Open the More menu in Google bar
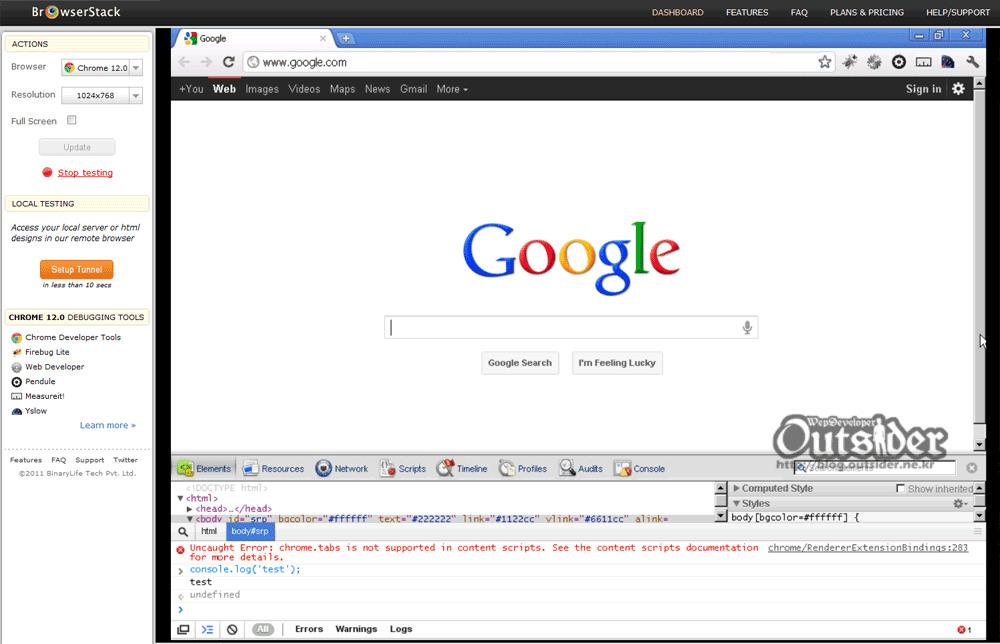 click(x=452, y=89)
